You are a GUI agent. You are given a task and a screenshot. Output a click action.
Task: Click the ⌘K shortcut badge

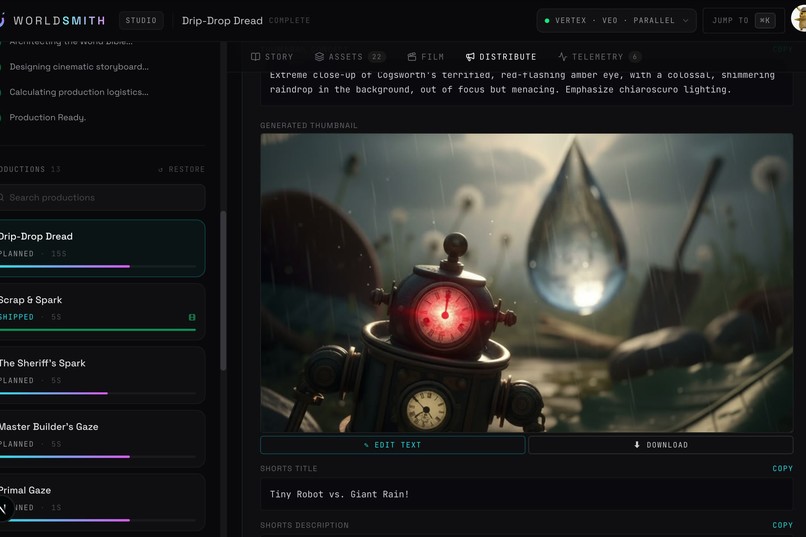(765, 21)
